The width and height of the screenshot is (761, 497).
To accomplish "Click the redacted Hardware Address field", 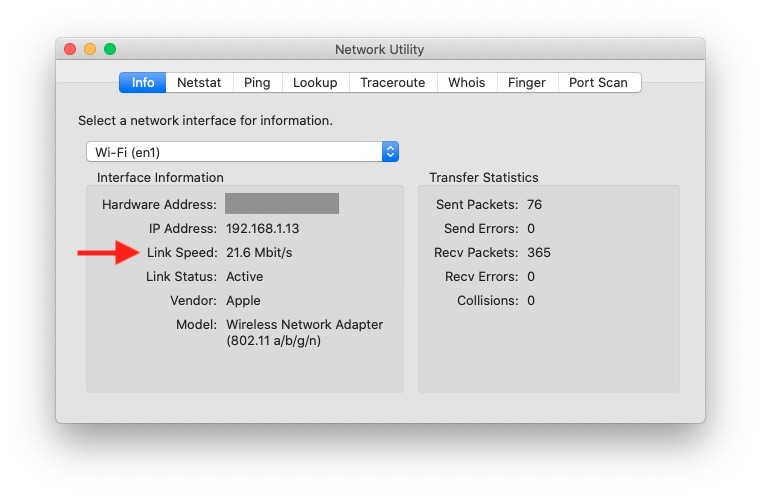I will (282, 204).
